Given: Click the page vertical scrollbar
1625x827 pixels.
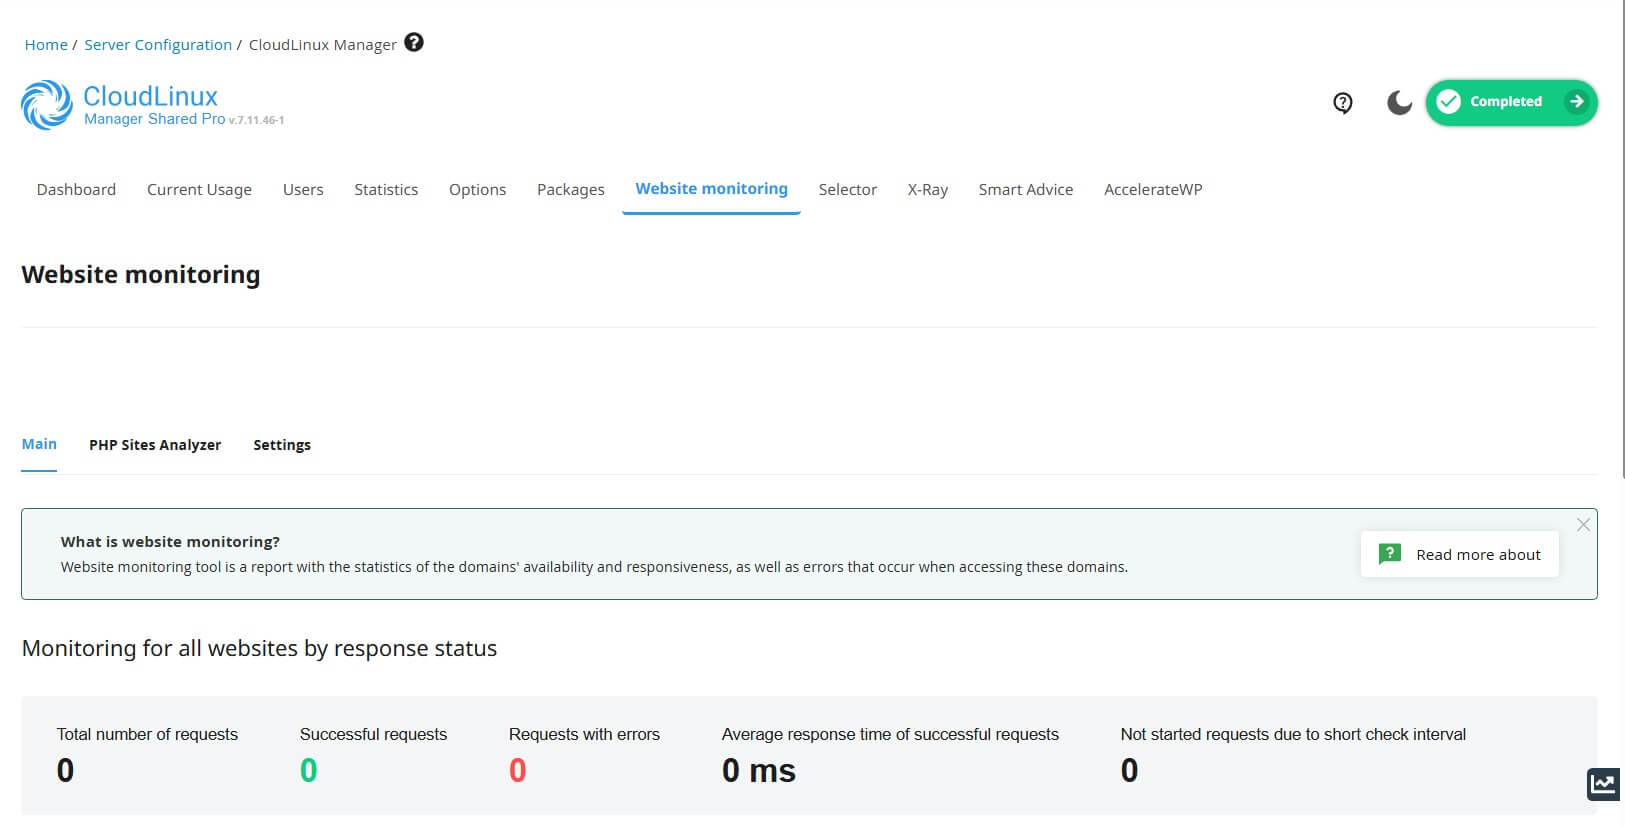Looking at the screenshot, I should (1621, 240).
